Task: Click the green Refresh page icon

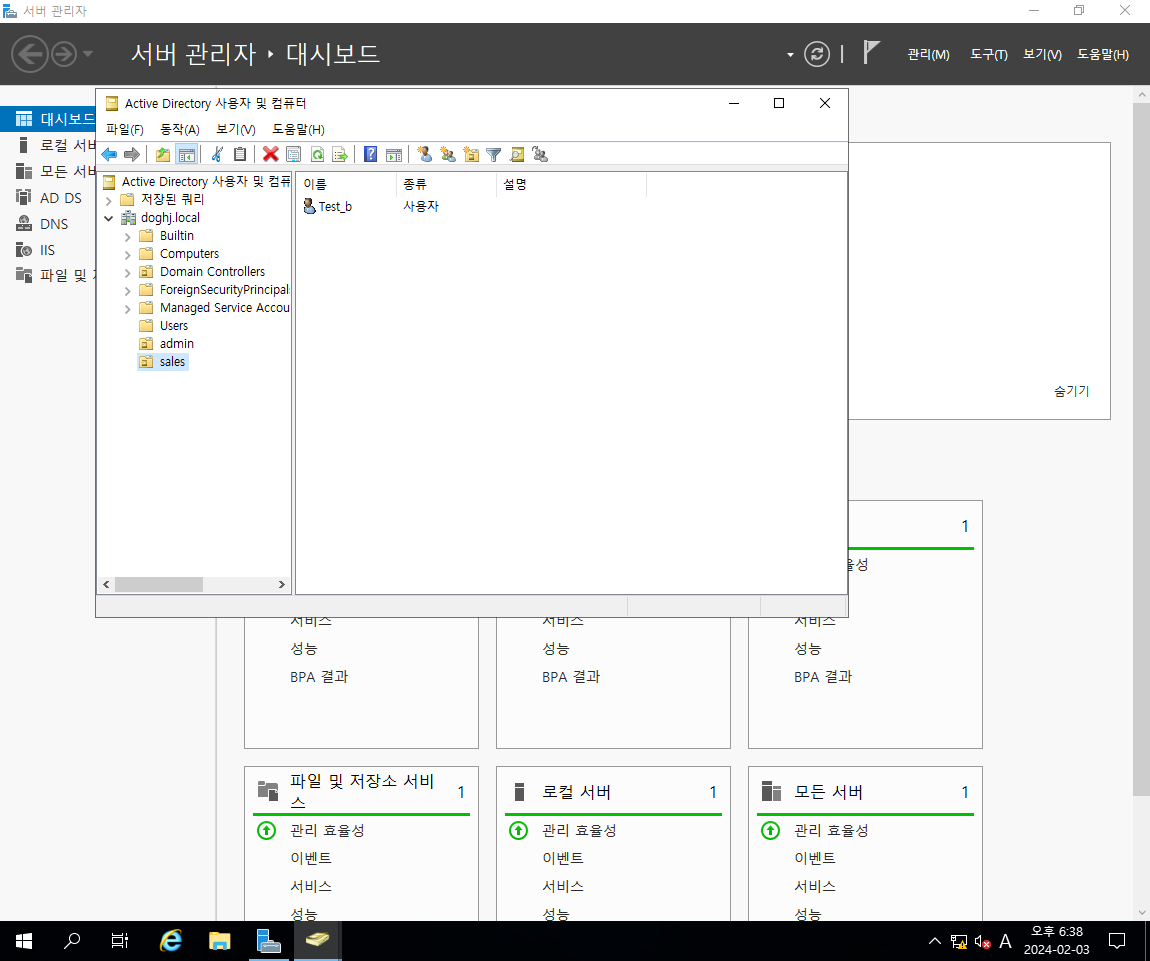Action: point(318,154)
